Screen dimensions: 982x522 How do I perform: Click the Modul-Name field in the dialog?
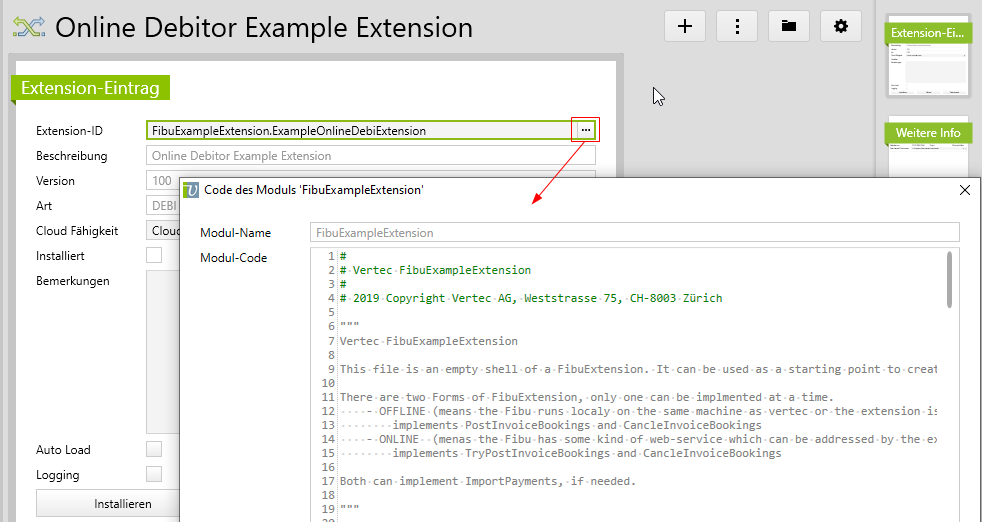click(634, 232)
